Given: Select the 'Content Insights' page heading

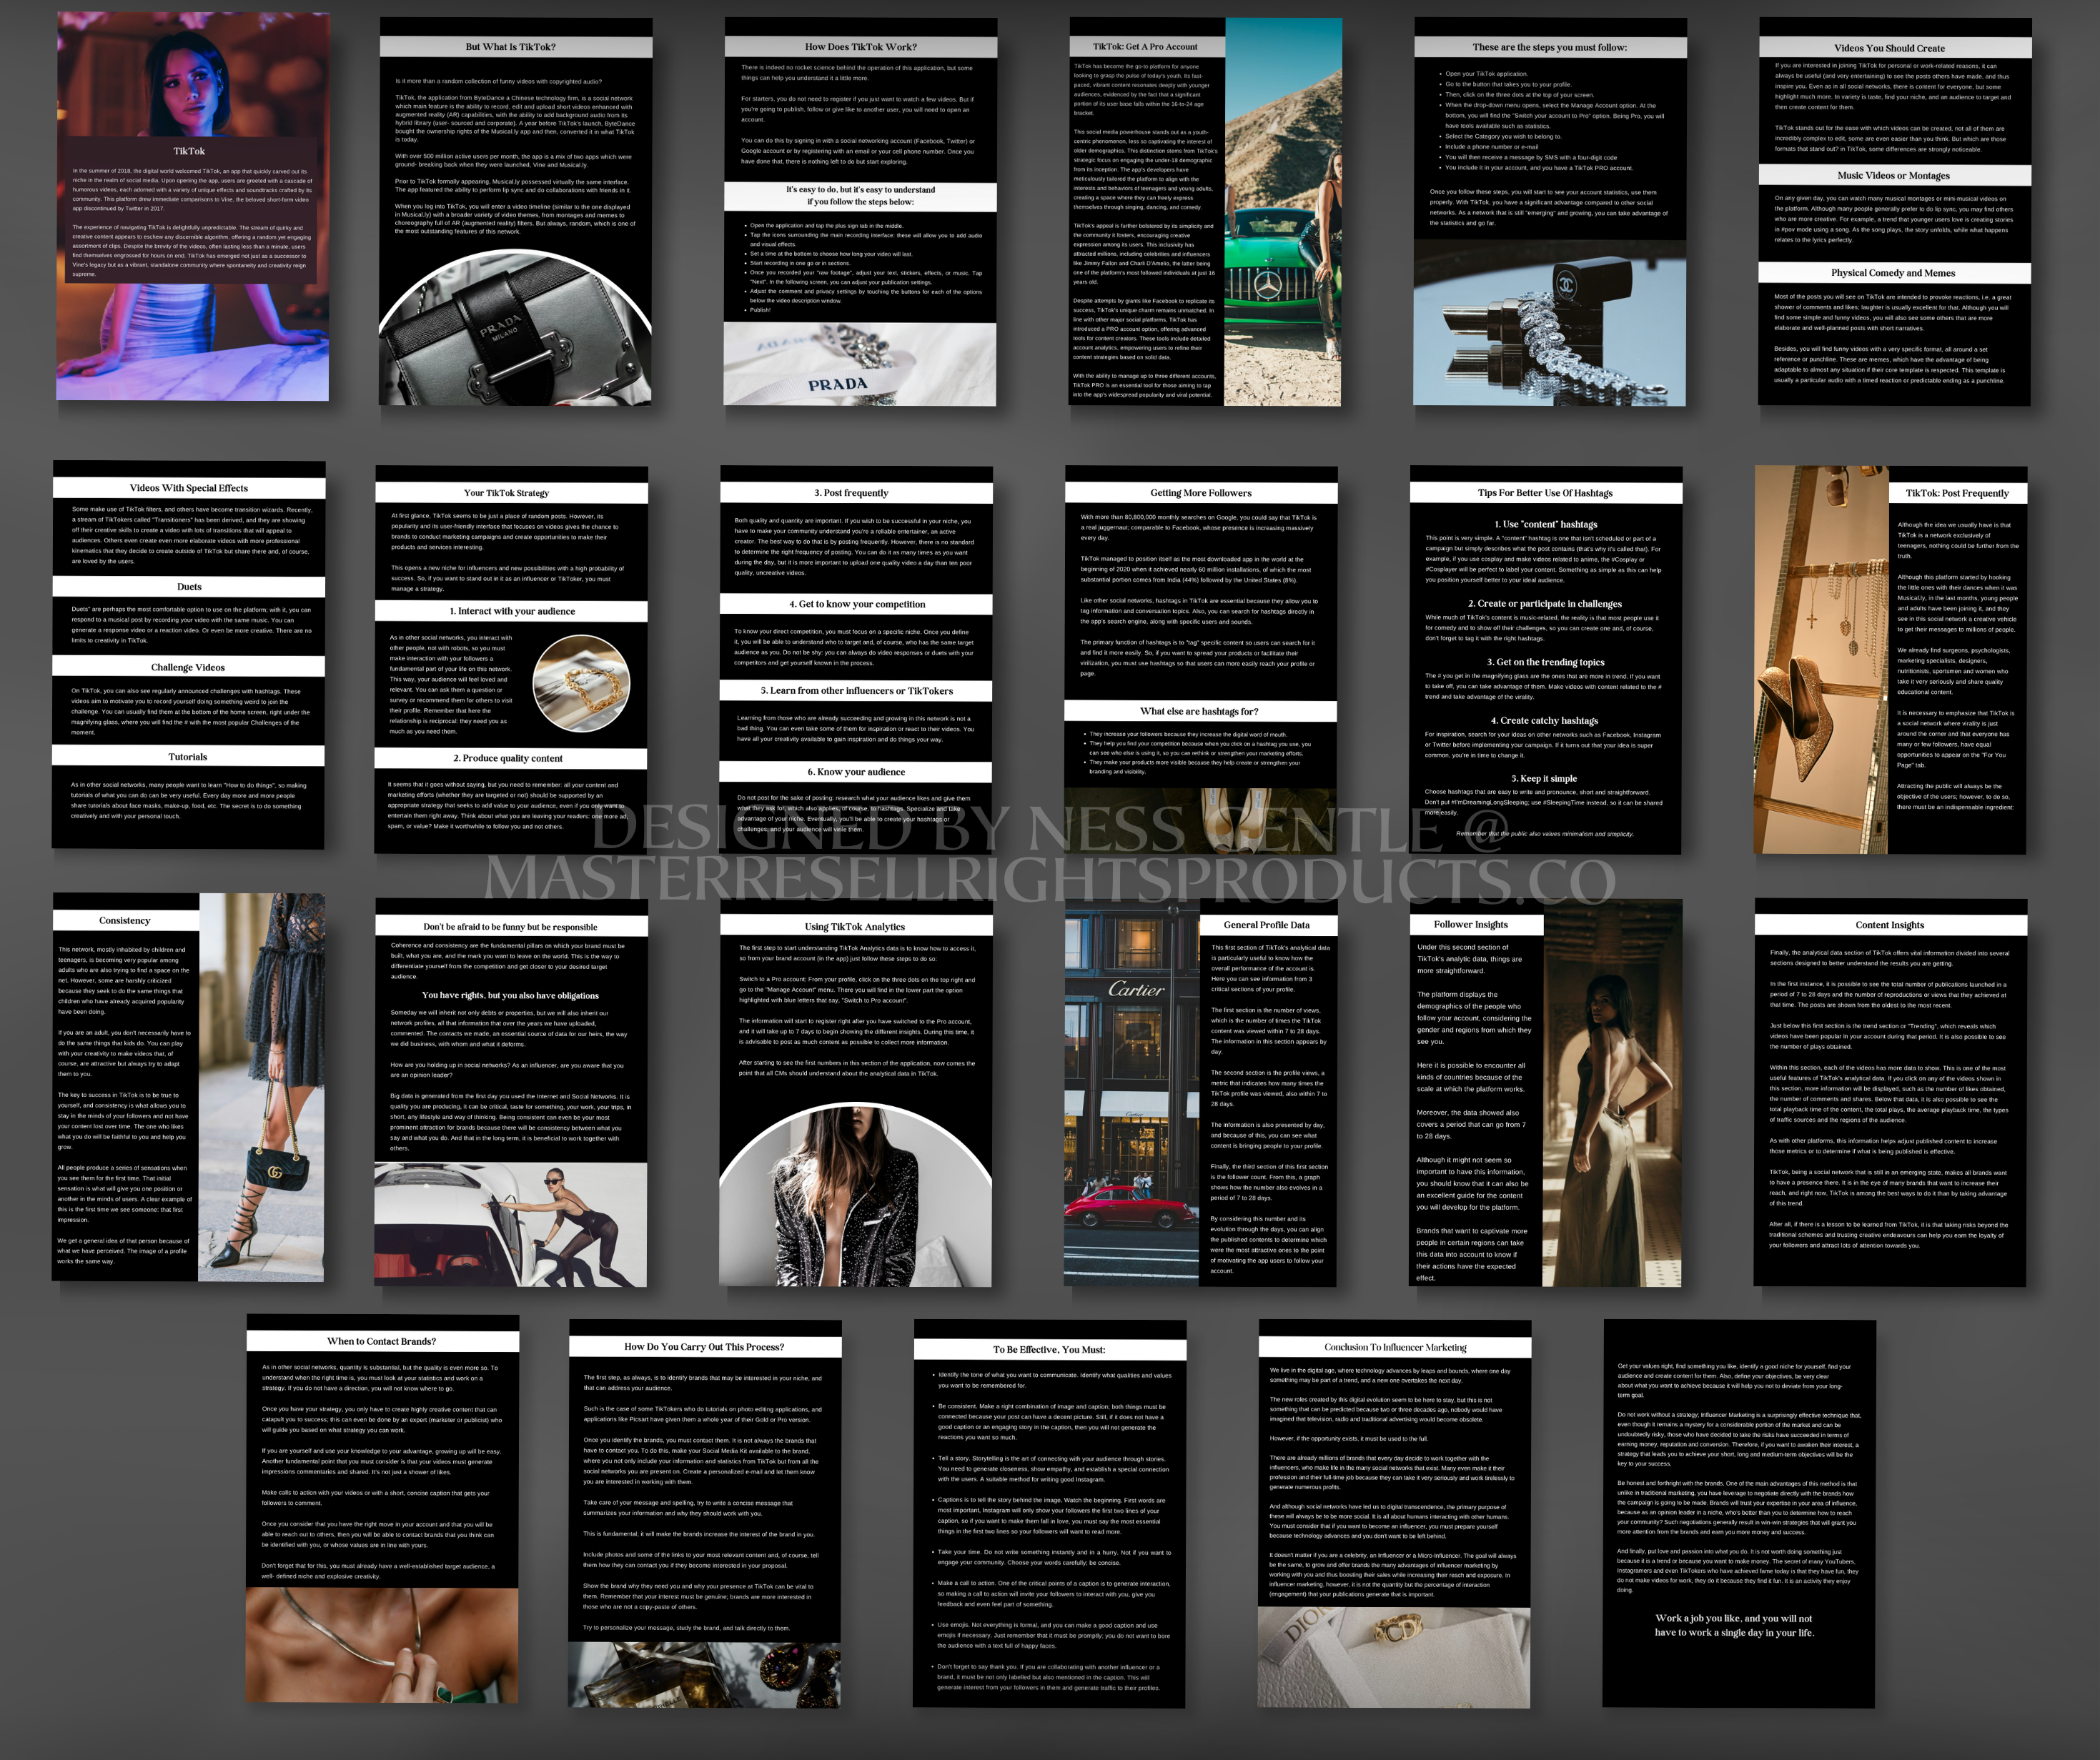Looking at the screenshot, I should pyautogui.click(x=1889, y=925).
